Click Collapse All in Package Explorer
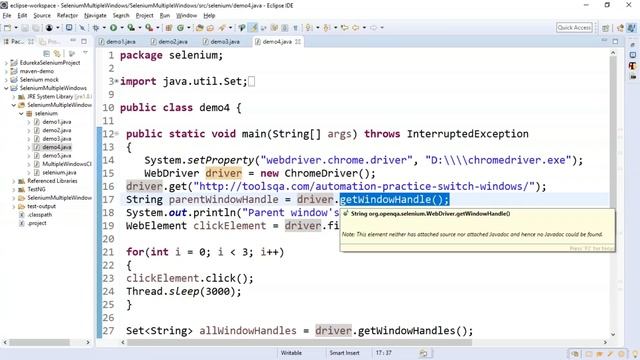640x360 pixels. (x=47, y=53)
